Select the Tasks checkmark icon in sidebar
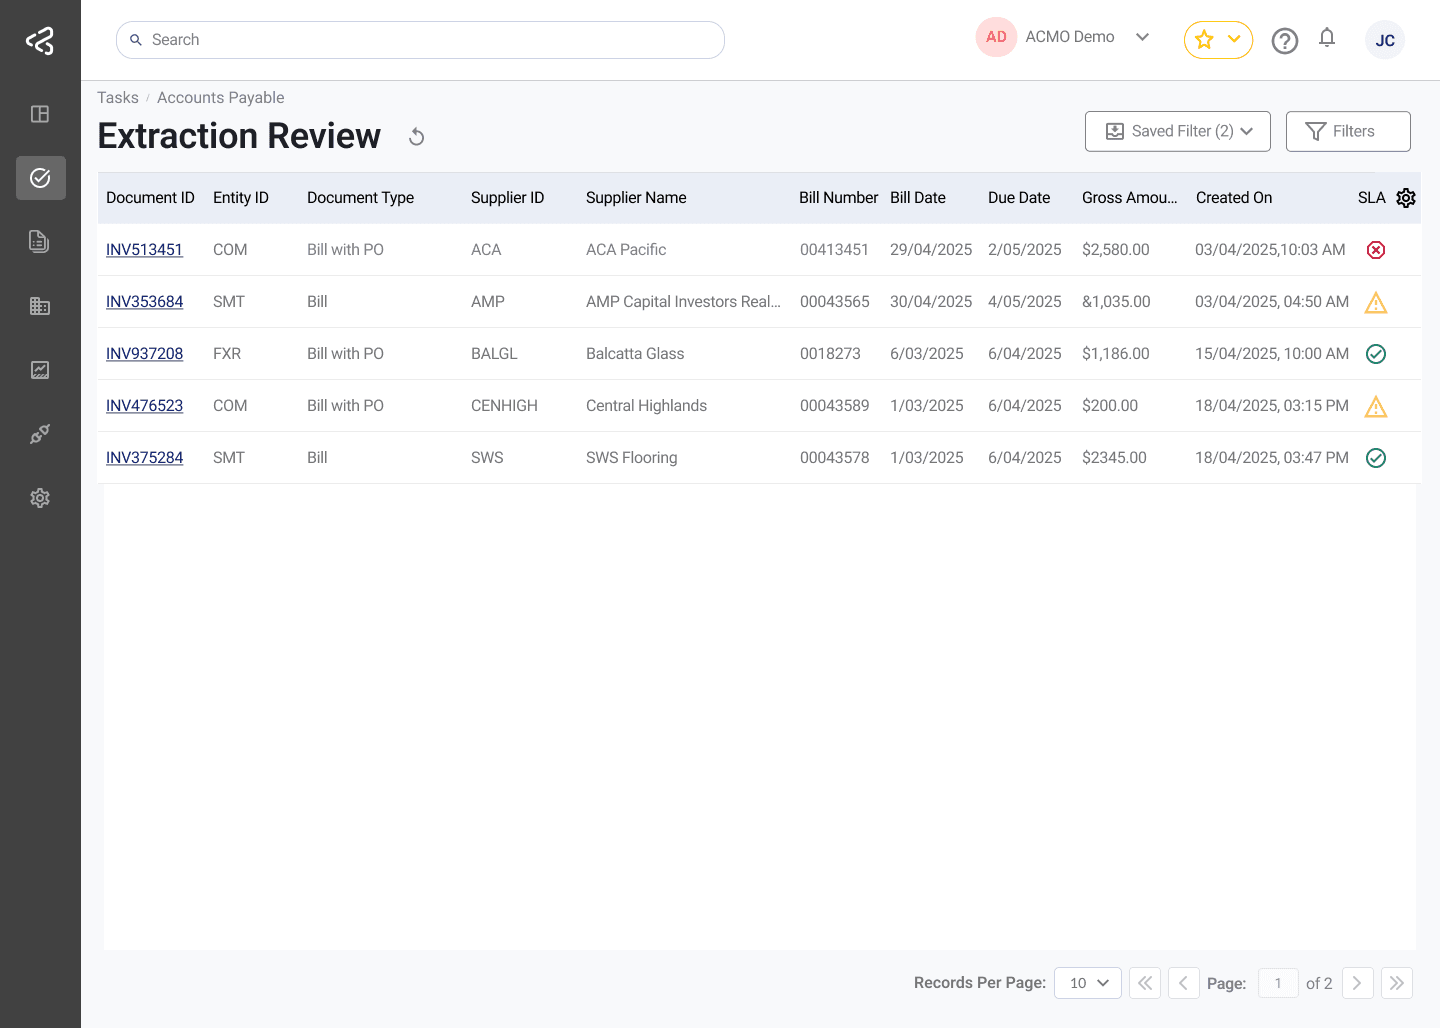The height and width of the screenshot is (1028, 1440). (x=40, y=178)
